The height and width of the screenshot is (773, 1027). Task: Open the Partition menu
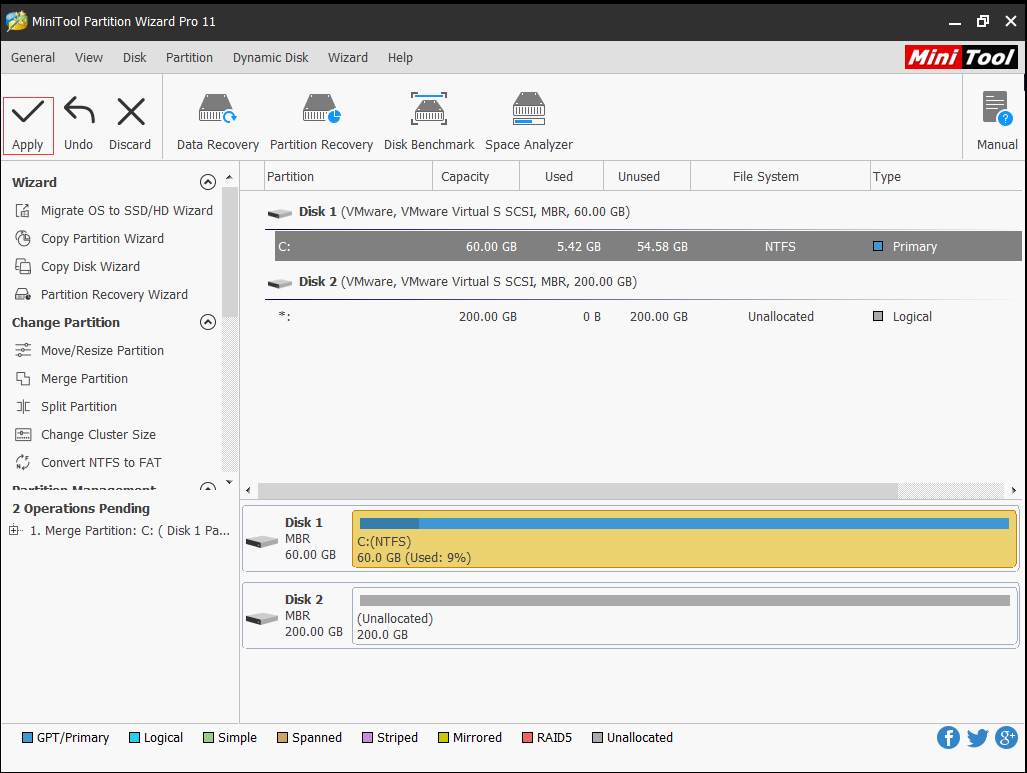(189, 57)
